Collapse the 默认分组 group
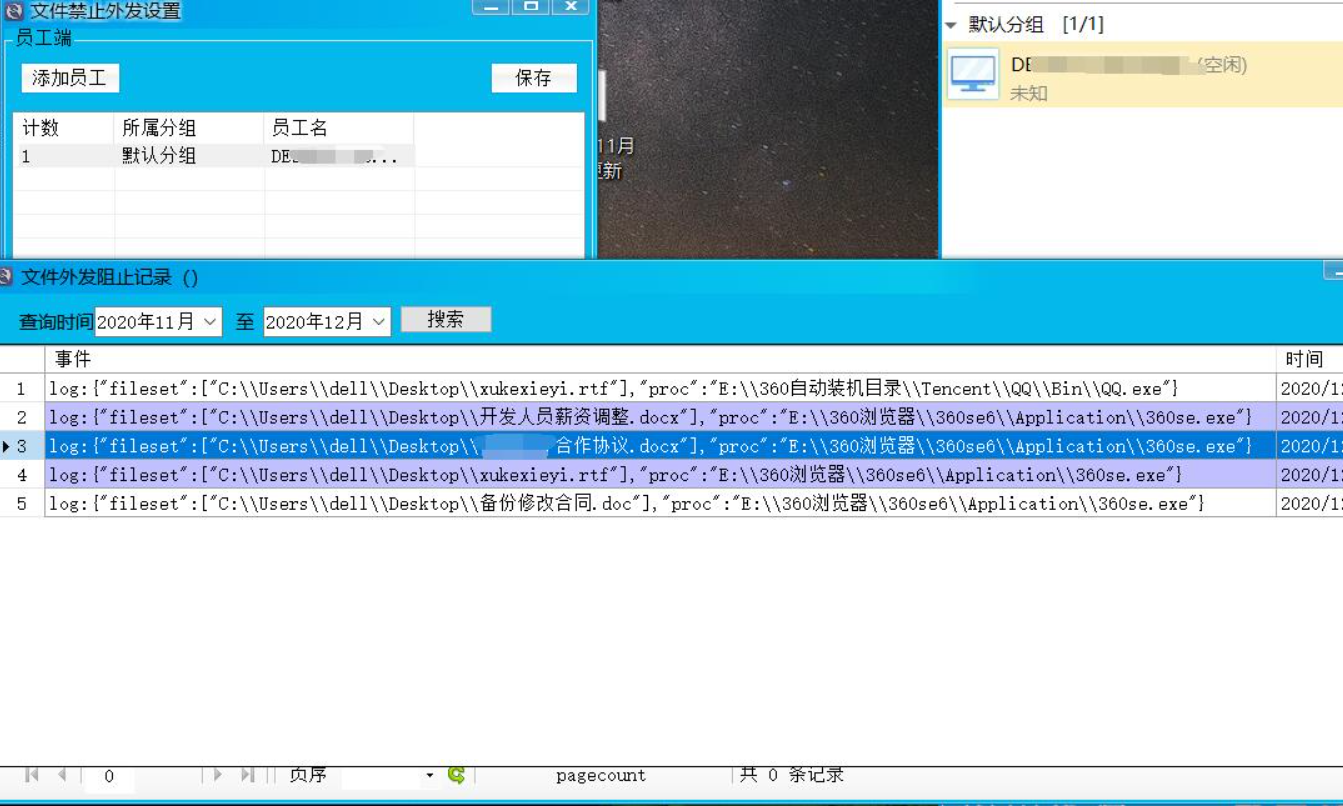 951,25
